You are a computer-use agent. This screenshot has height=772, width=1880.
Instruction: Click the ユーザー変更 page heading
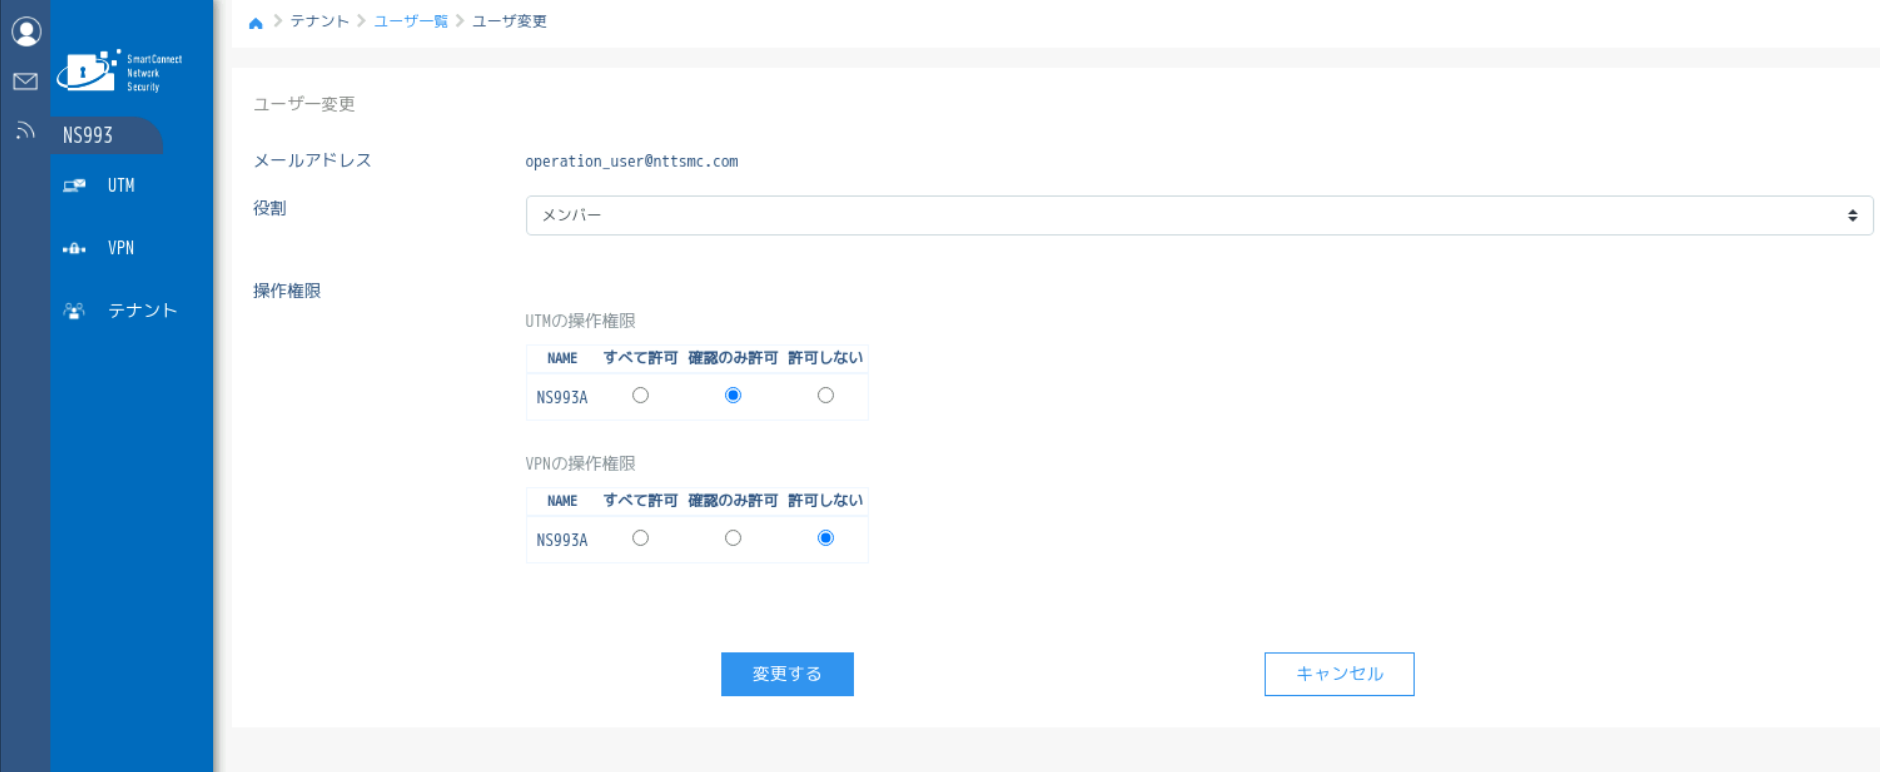pyautogui.click(x=304, y=104)
